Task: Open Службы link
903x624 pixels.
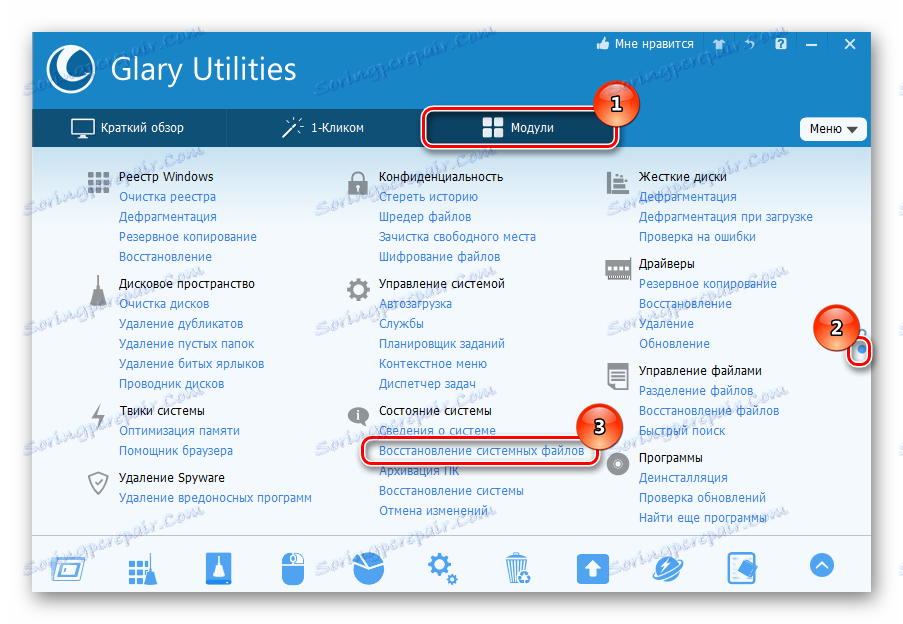Action: (401, 324)
